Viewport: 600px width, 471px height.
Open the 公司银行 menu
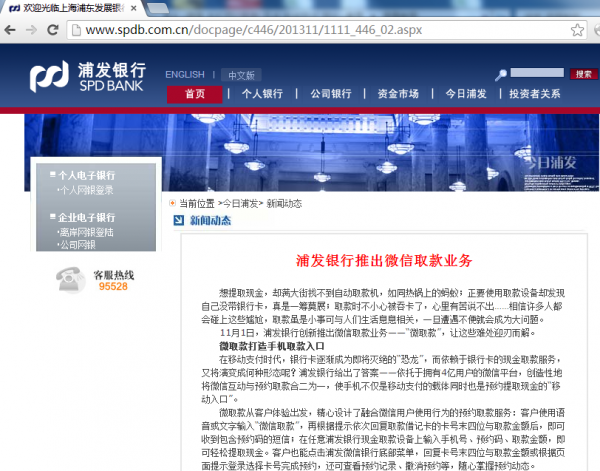pyautogui.click(x=331, y=94)
